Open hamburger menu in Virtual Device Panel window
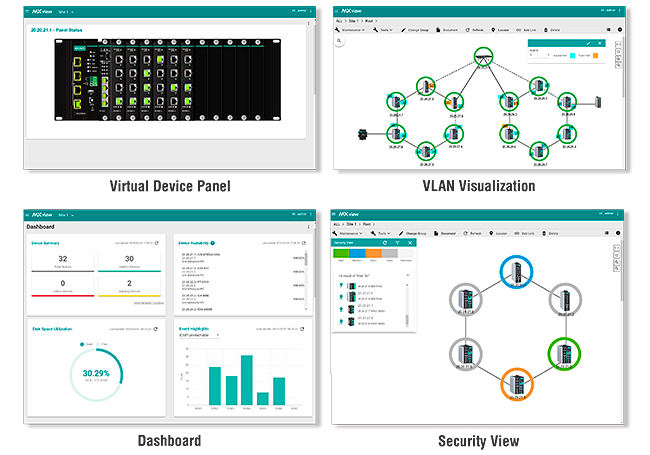 coord(27,12)
